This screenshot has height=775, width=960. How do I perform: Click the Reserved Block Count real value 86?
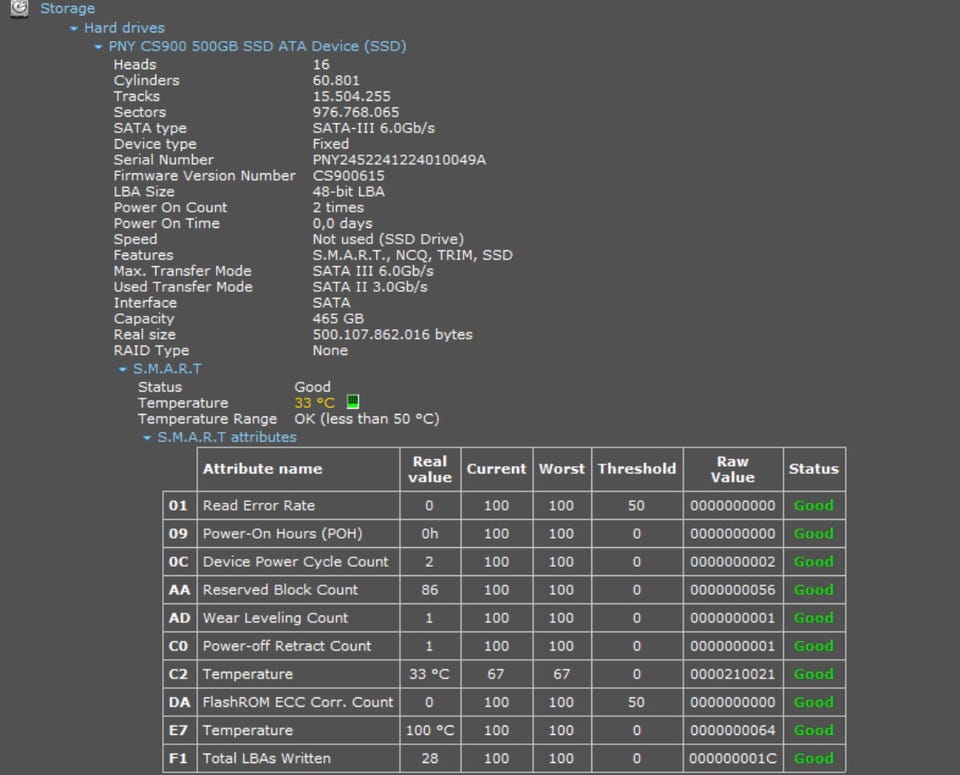point(429,590)
